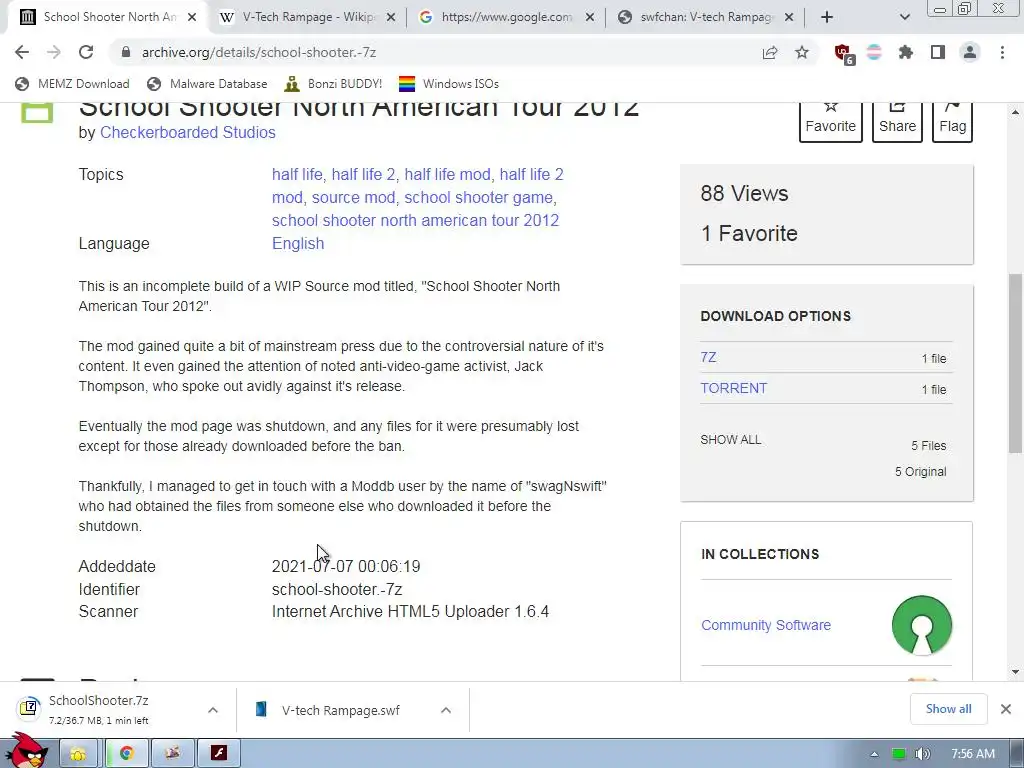Close the google.com tab

point(590,18)
